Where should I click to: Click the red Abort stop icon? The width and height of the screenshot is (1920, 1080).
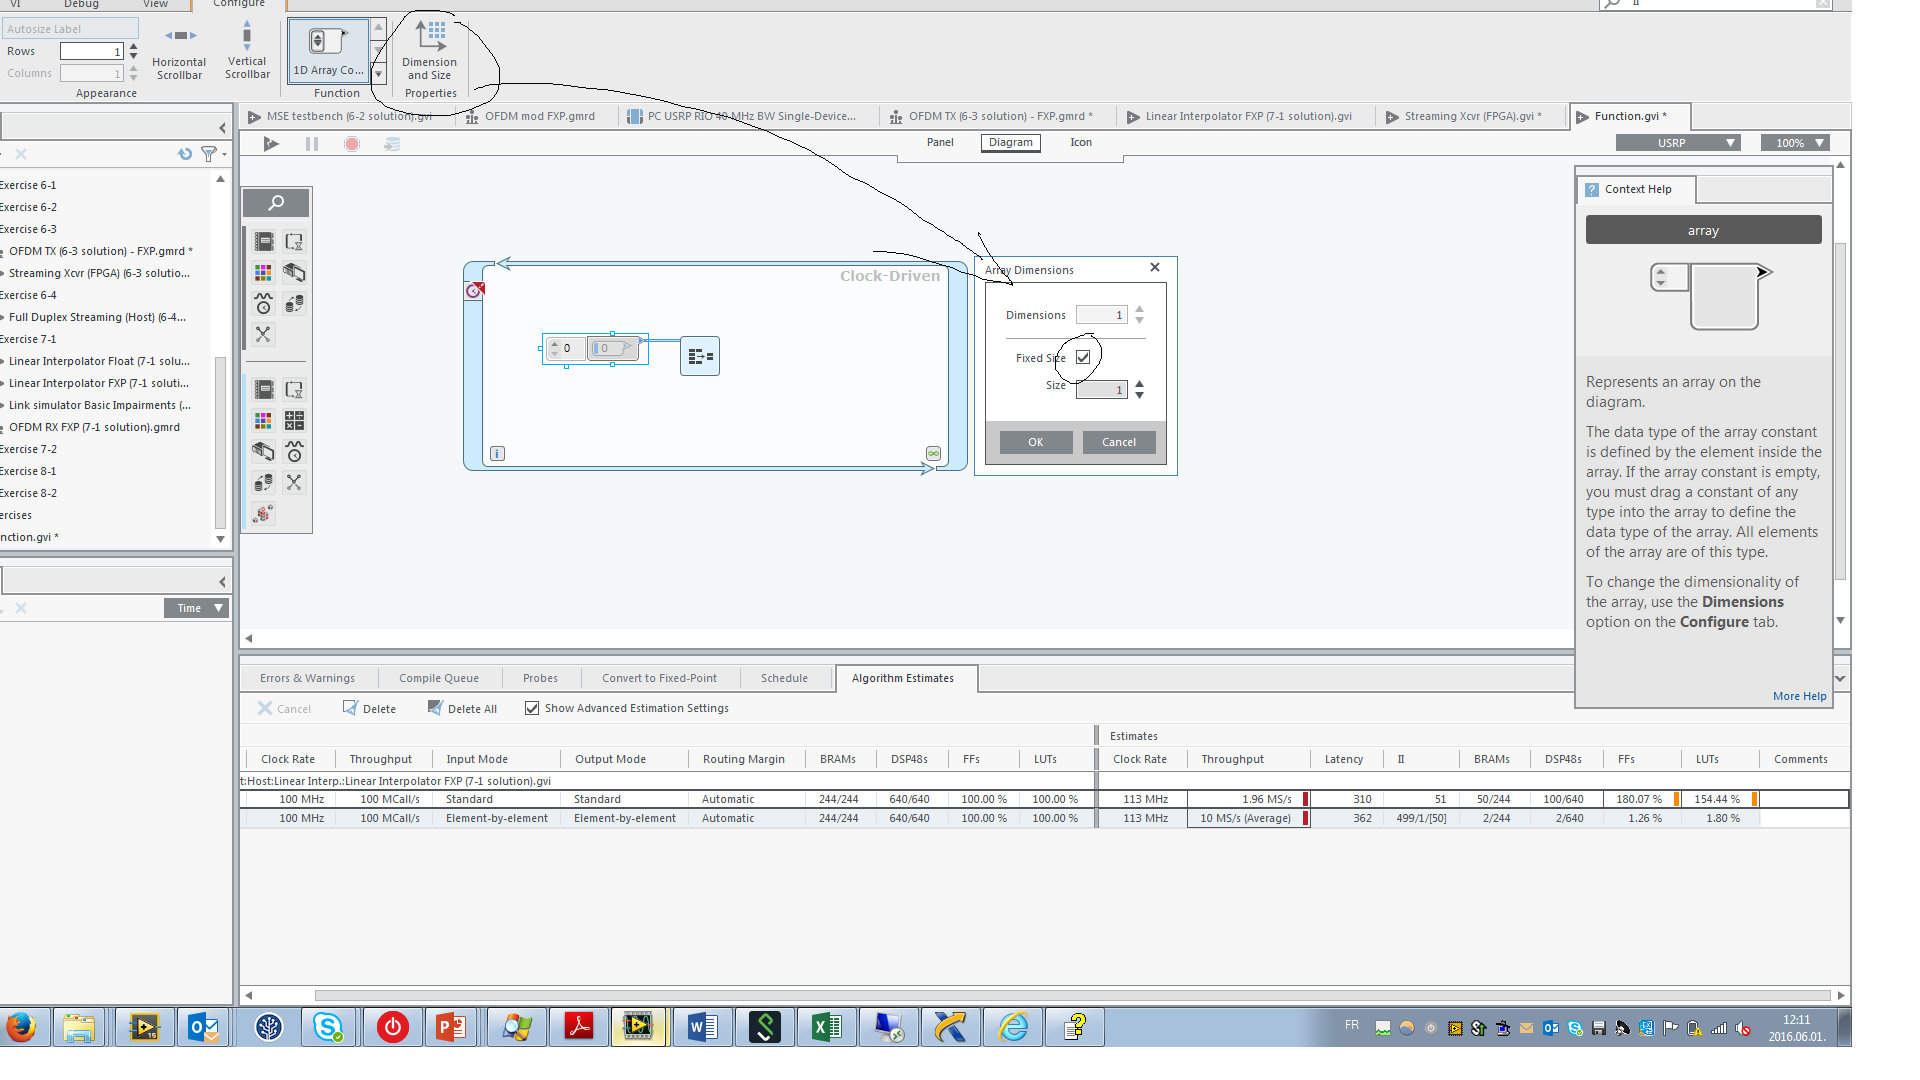click(x=352, y=144)
